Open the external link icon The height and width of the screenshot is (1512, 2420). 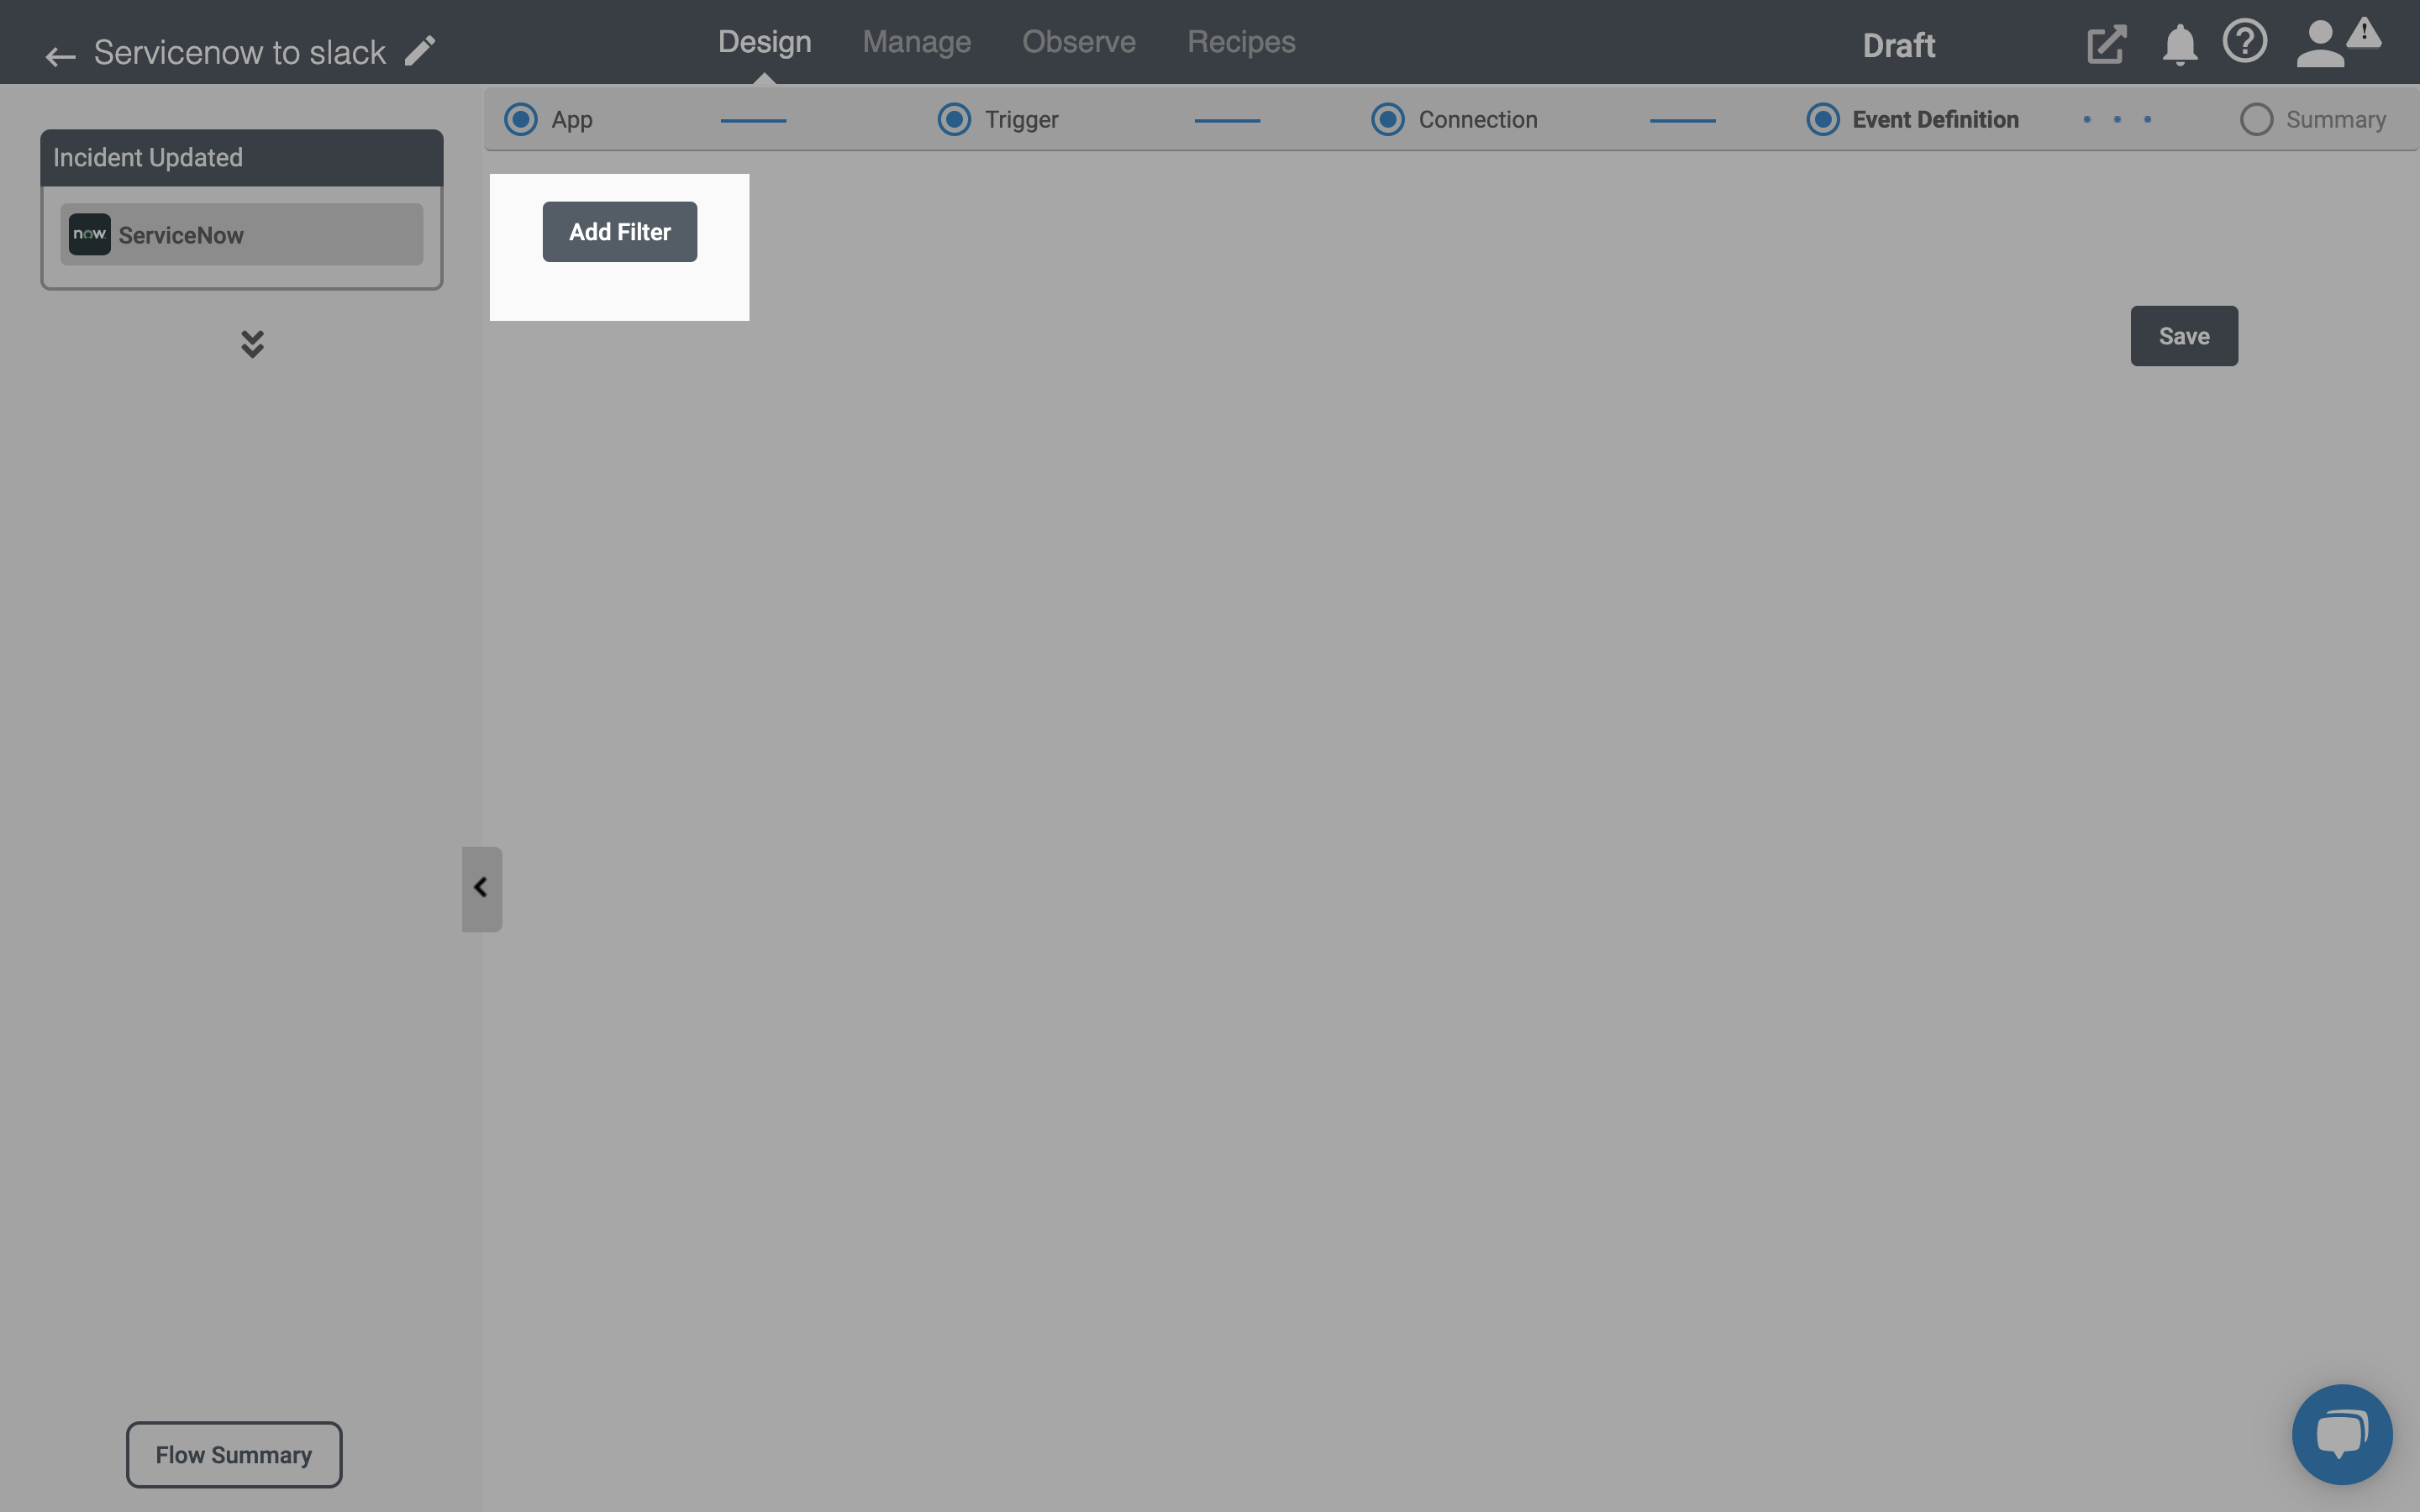[2106, 44]
